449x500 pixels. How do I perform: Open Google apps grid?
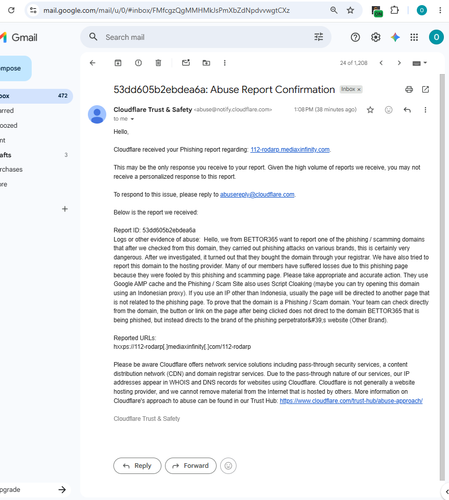(x=414, y=37)
